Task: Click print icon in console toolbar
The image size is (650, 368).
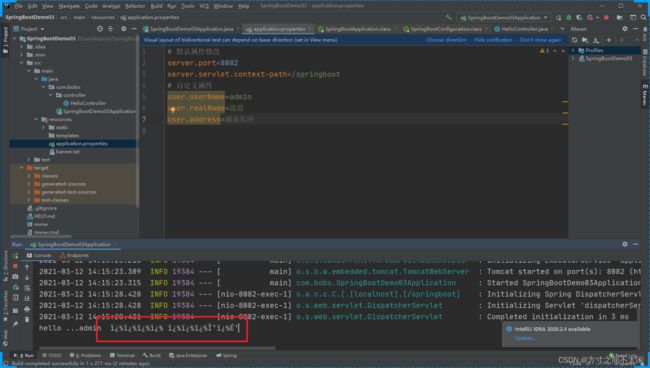Action: [x=27, y=309]
